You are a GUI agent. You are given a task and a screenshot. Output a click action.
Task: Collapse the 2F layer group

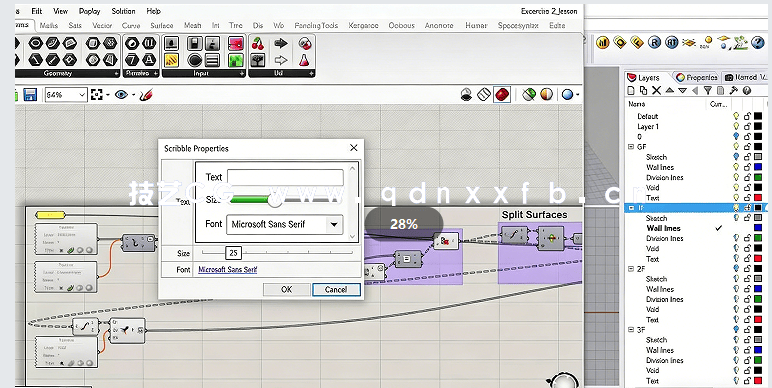(631, 269)
